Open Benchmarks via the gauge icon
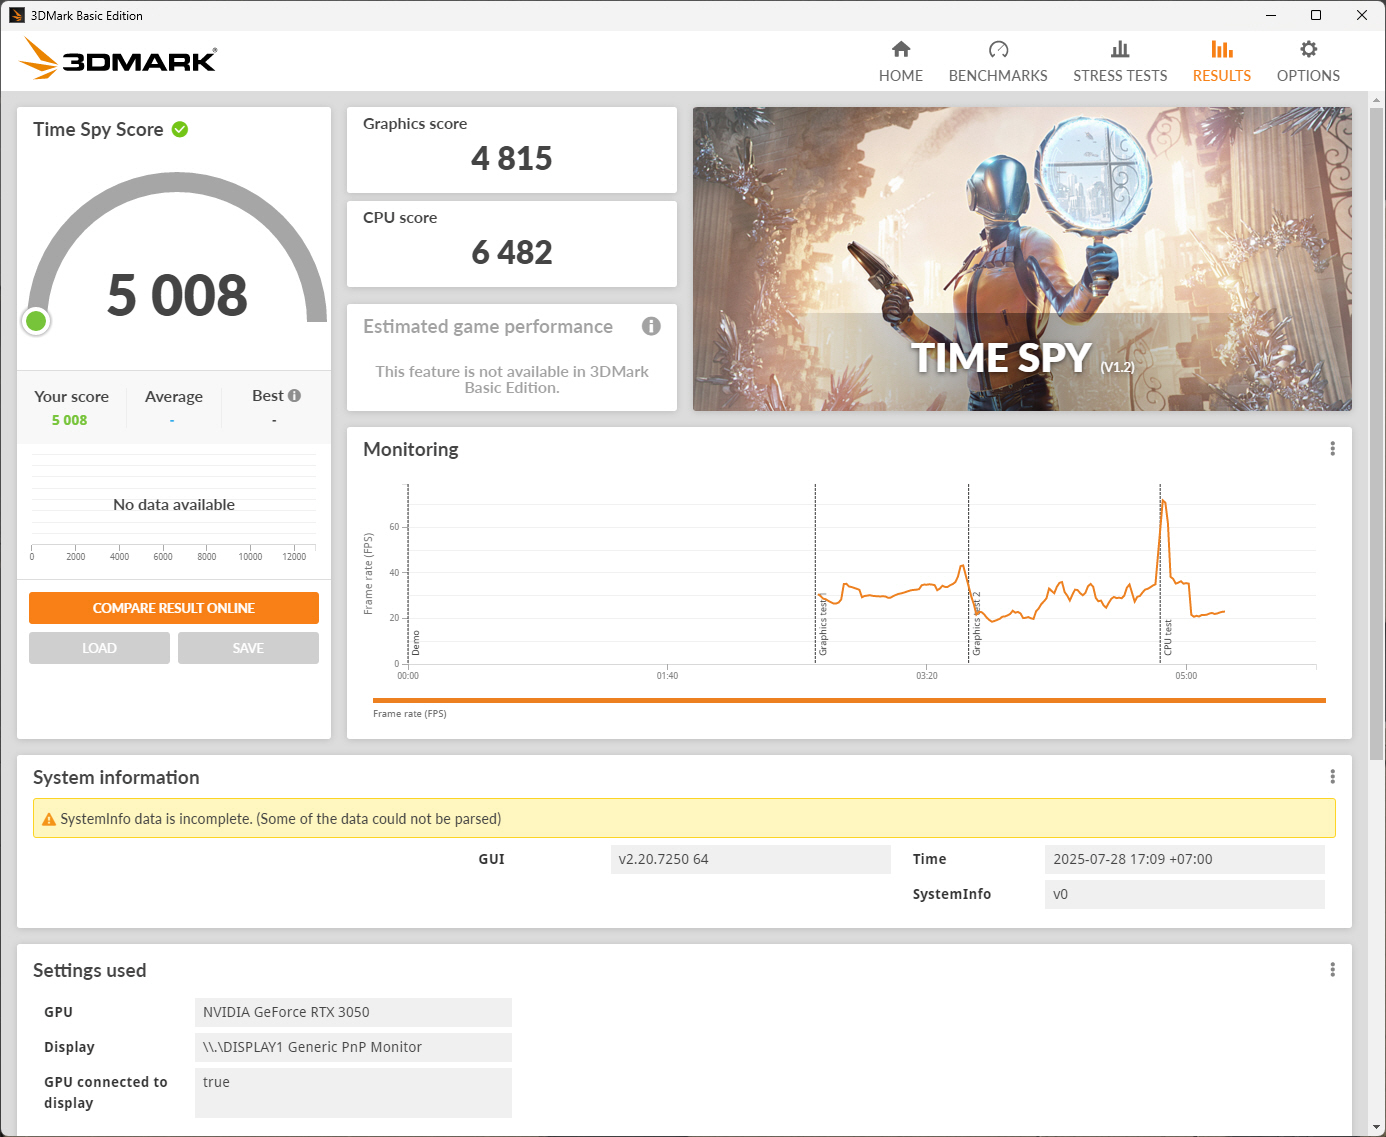The image size is (1386, 1137). [997, 49]
